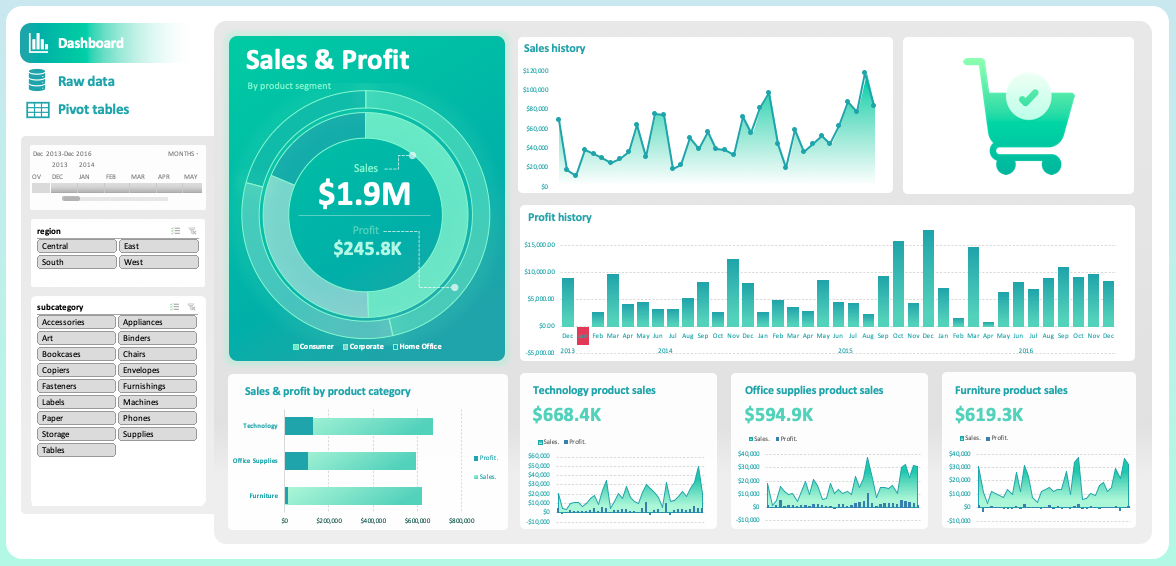Image resolution: width=1176 pixels, height=566 pixels.
Task: Click the Raw data database icon
Action: tap(37, 80)
